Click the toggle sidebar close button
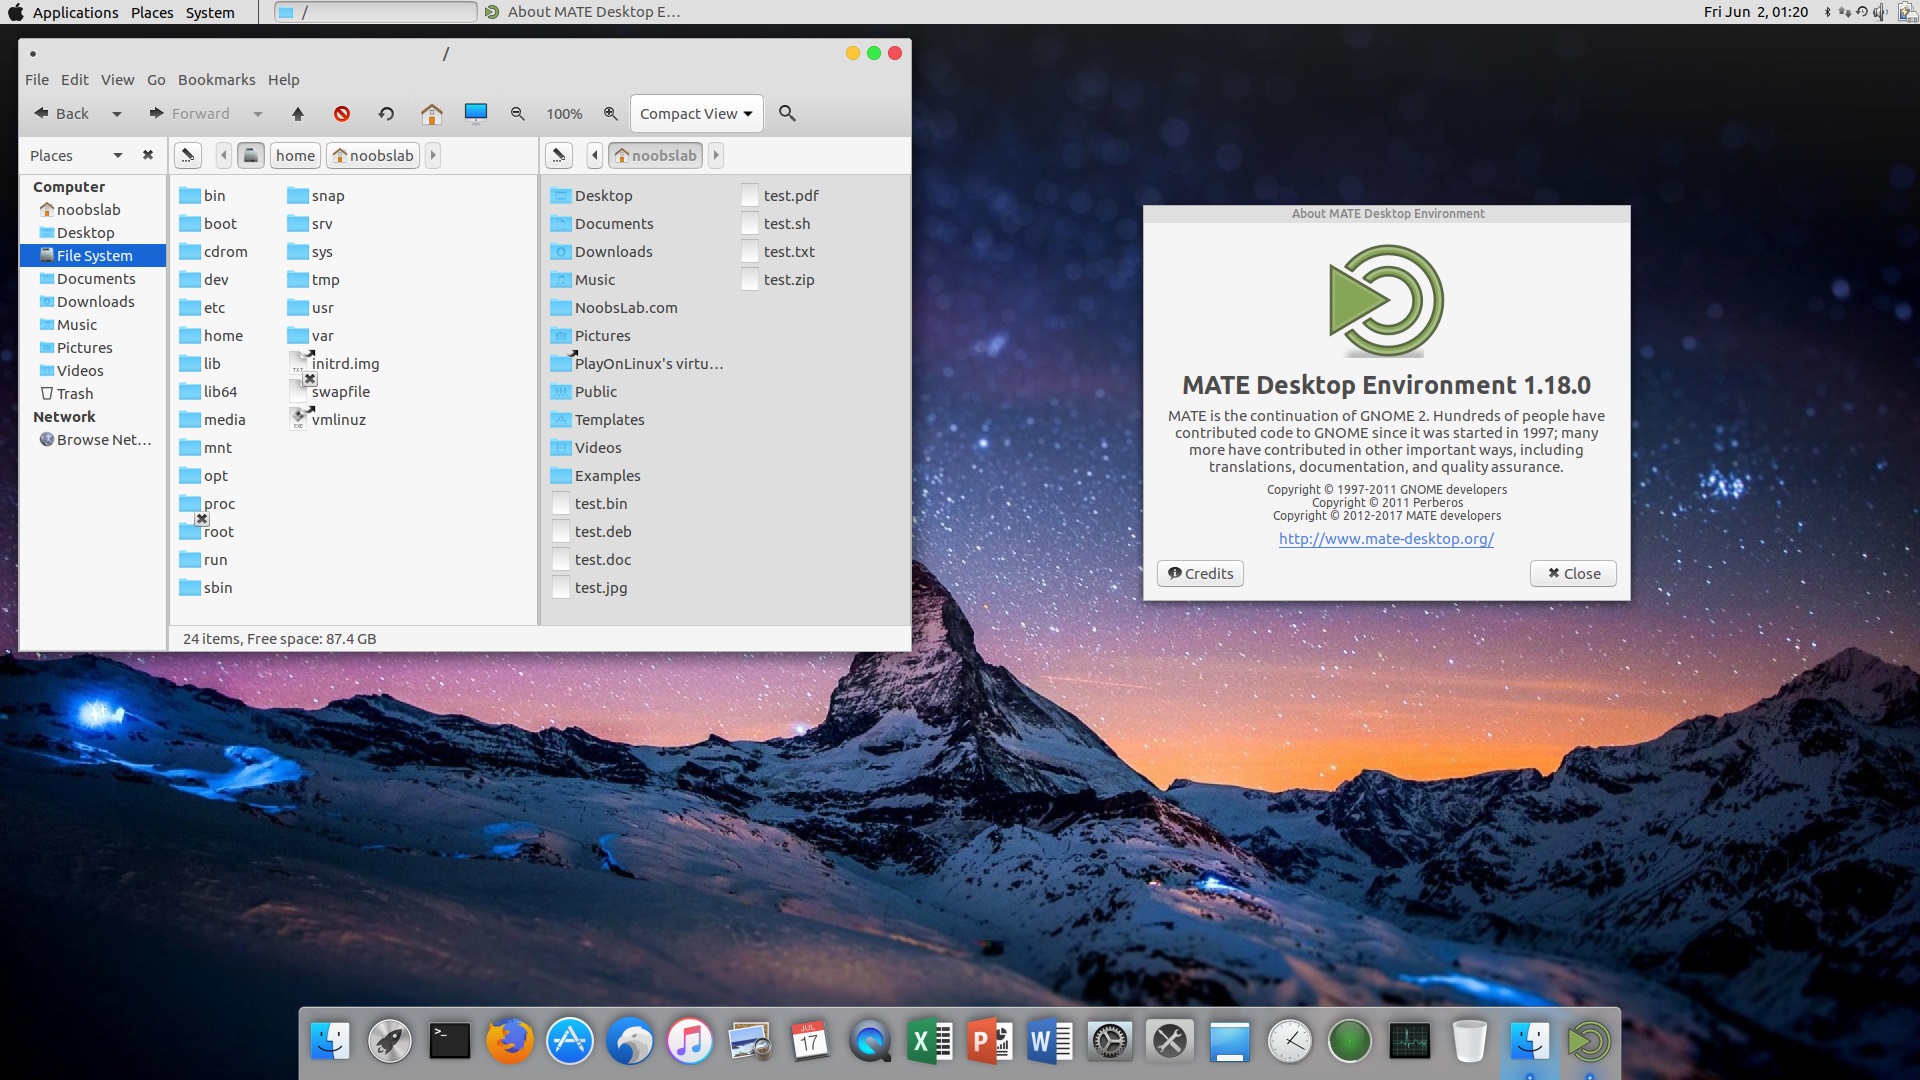The width and height of the screenshot is (1920, 1080). click(146, 156)
